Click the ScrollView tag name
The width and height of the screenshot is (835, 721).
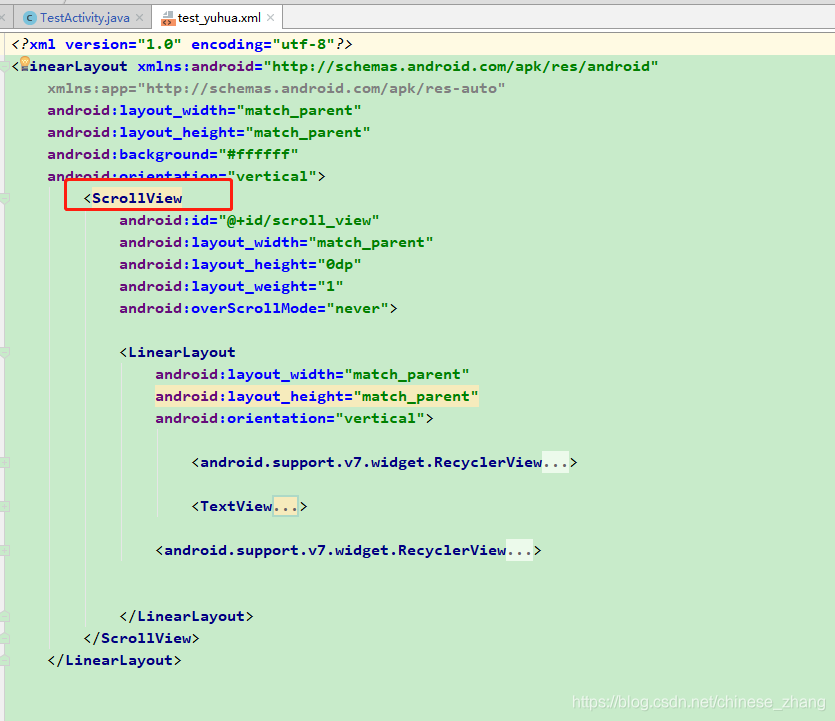137,198
